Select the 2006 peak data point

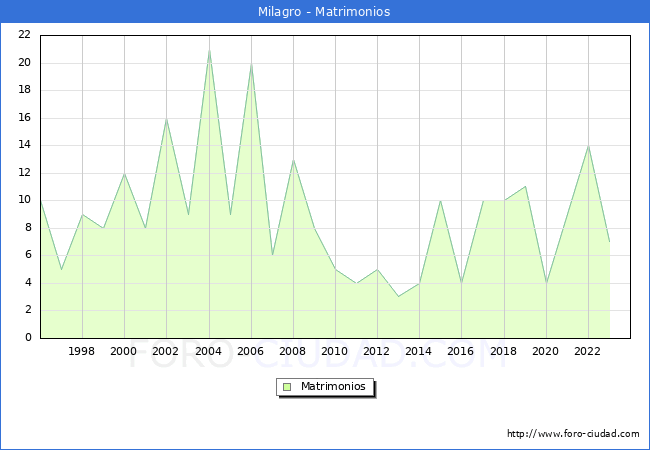tap(251, 63)
